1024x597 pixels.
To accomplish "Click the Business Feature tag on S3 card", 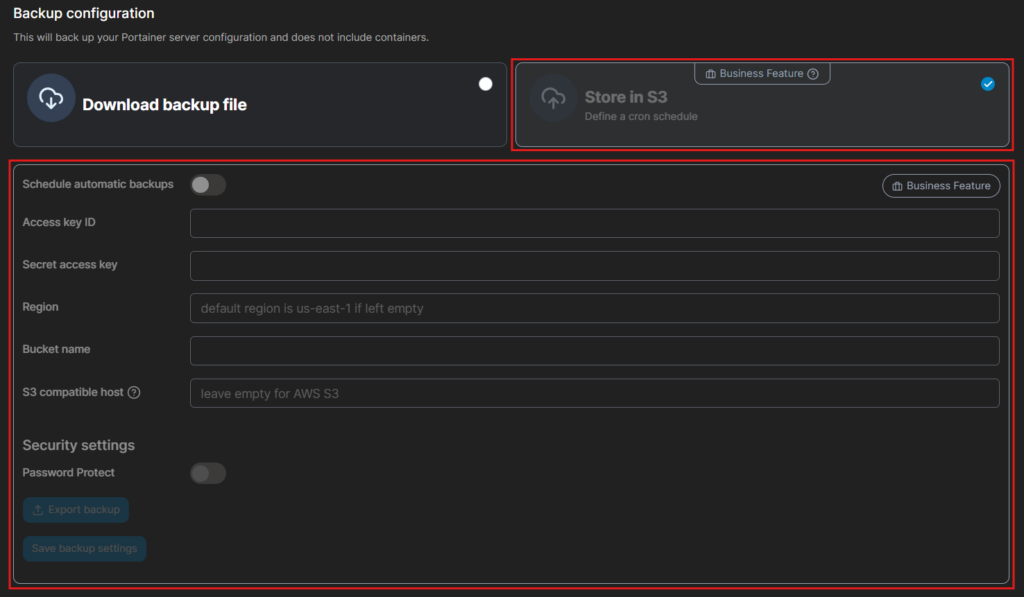I will click(762, 74).
